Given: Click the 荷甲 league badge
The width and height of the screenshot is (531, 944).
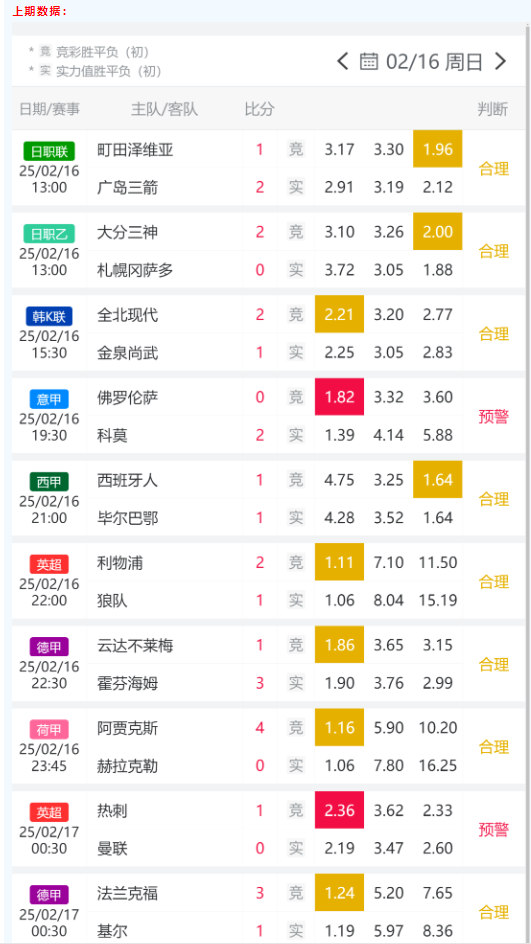Looking at the screenshot, I should coord(49,729).
